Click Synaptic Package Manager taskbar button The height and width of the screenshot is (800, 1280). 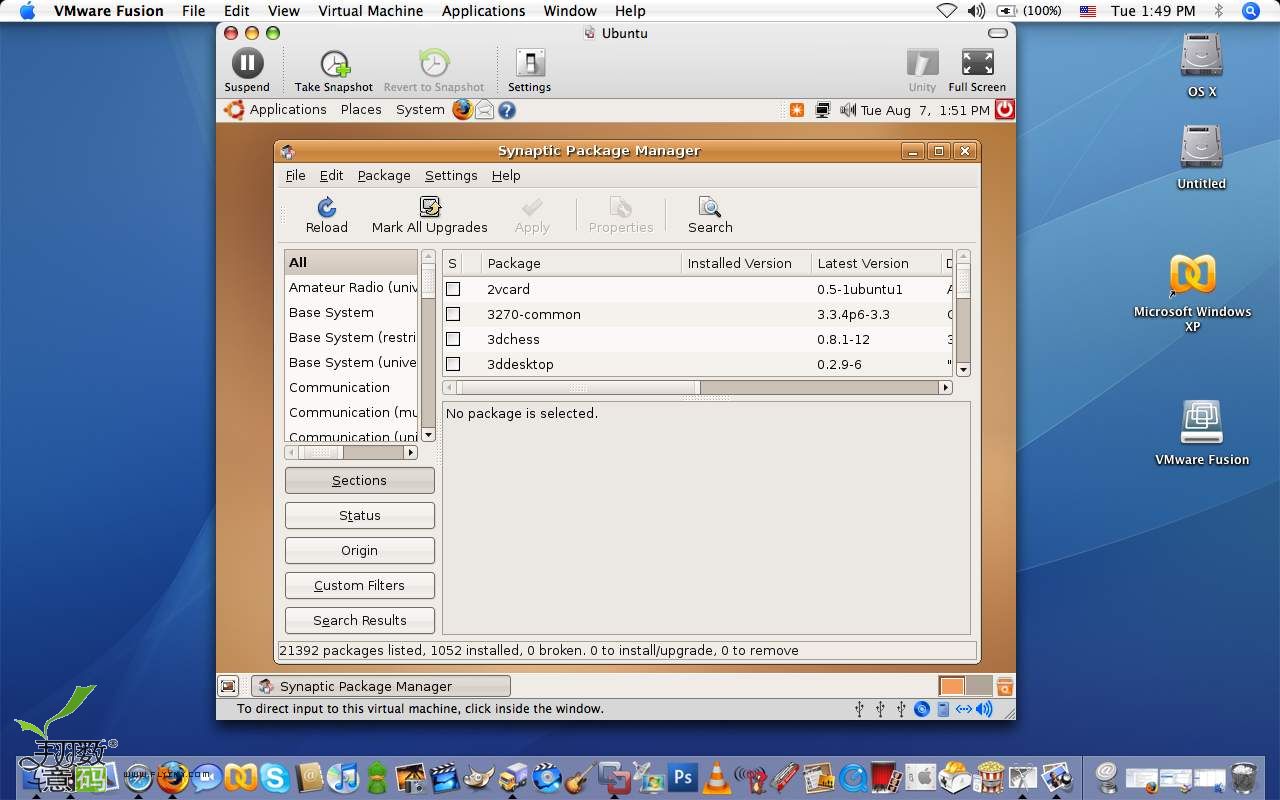coord(381,686)
